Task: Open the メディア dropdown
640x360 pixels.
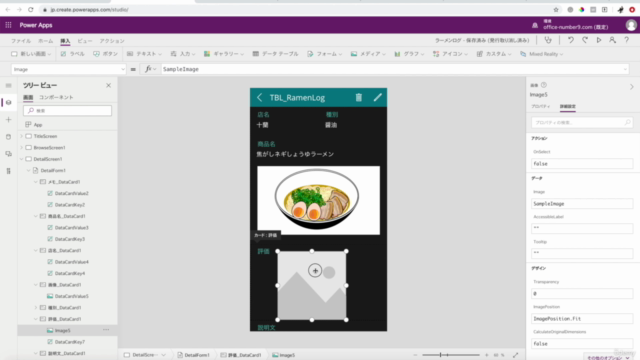Action: [368, 54]
